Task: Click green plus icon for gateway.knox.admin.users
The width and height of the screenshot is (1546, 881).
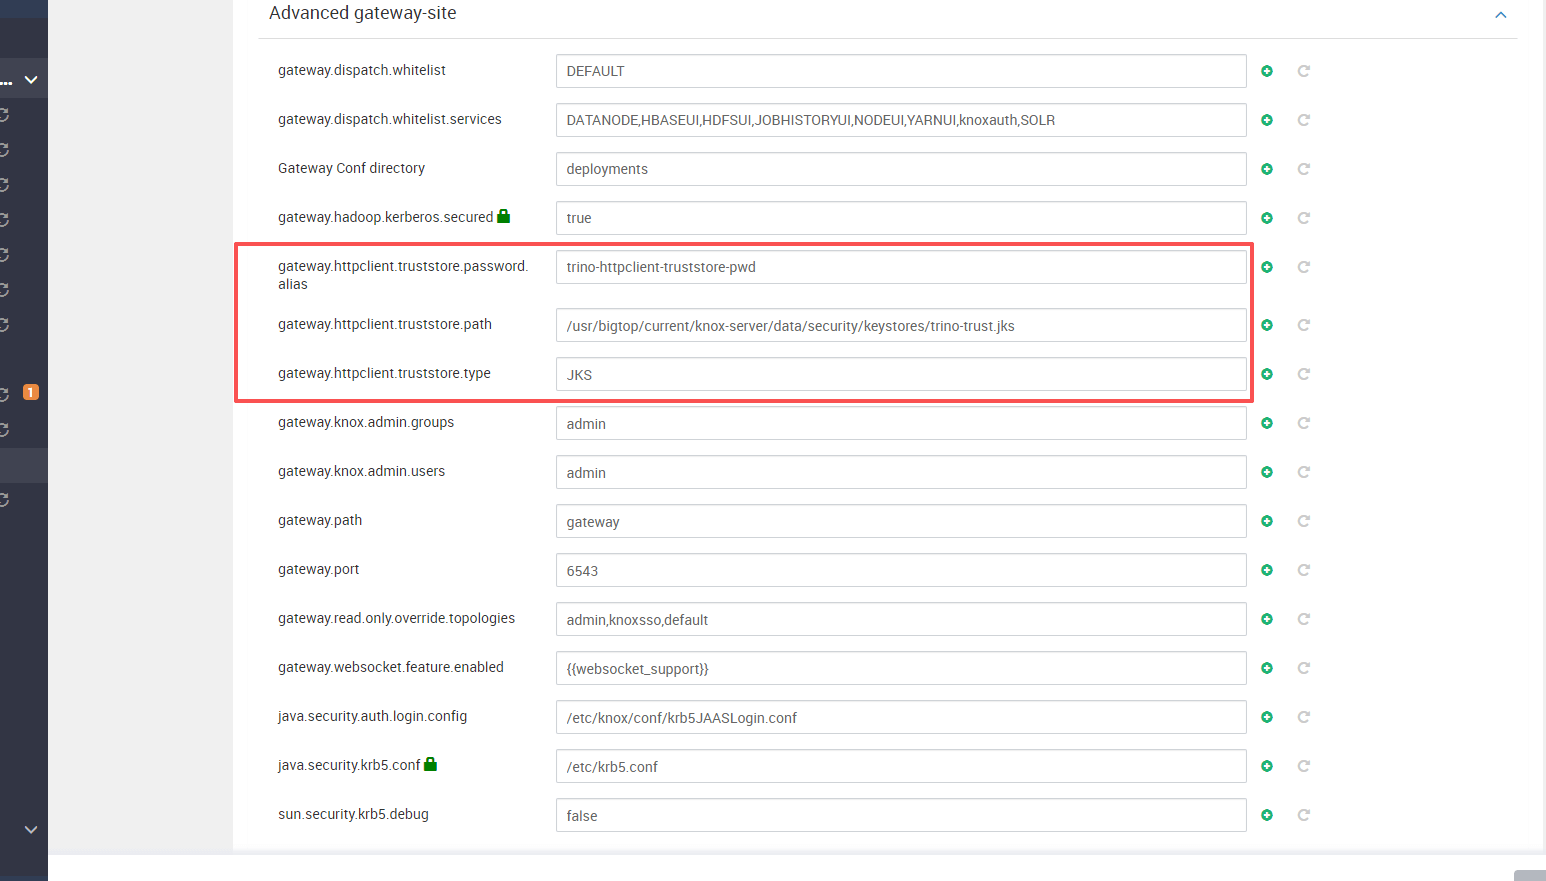Action: pos(1267,472)
